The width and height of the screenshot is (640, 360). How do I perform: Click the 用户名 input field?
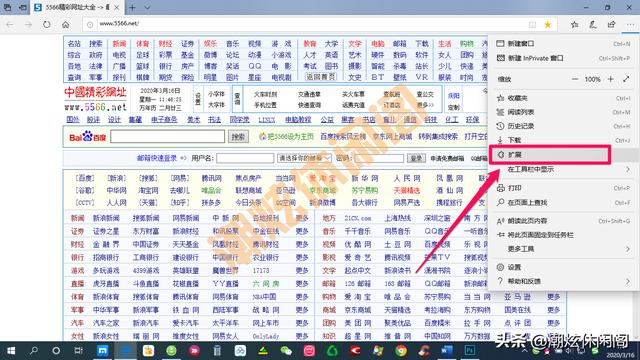[x=245, y=158]
